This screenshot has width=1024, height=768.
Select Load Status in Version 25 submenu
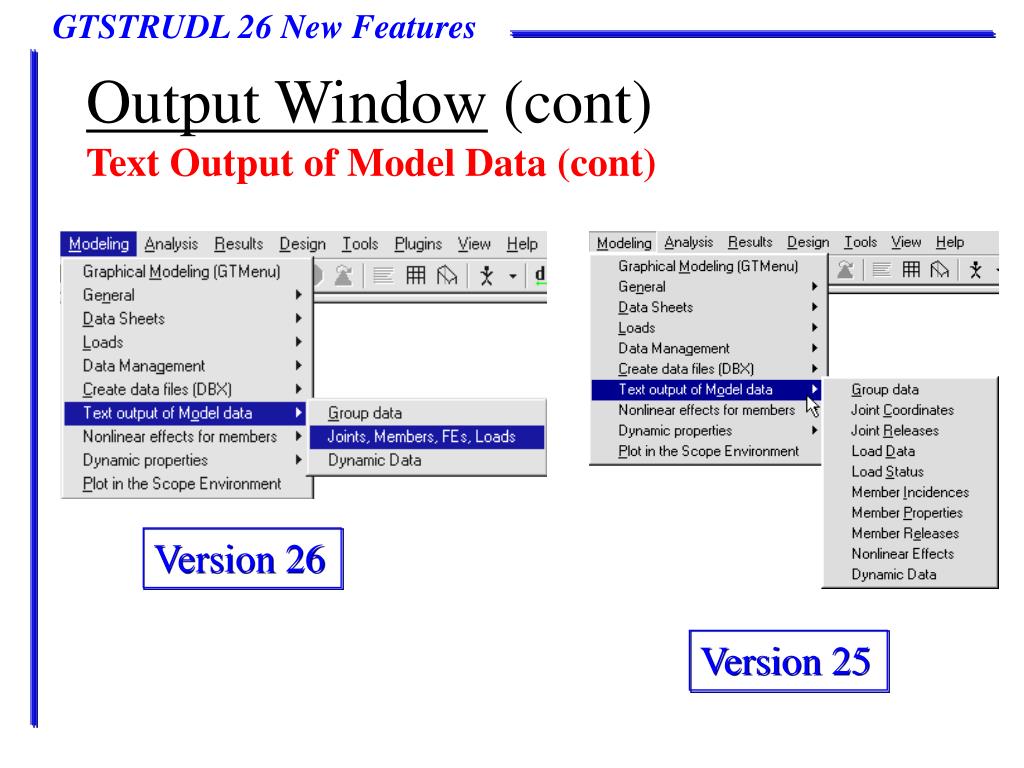[x=910, y=471]
